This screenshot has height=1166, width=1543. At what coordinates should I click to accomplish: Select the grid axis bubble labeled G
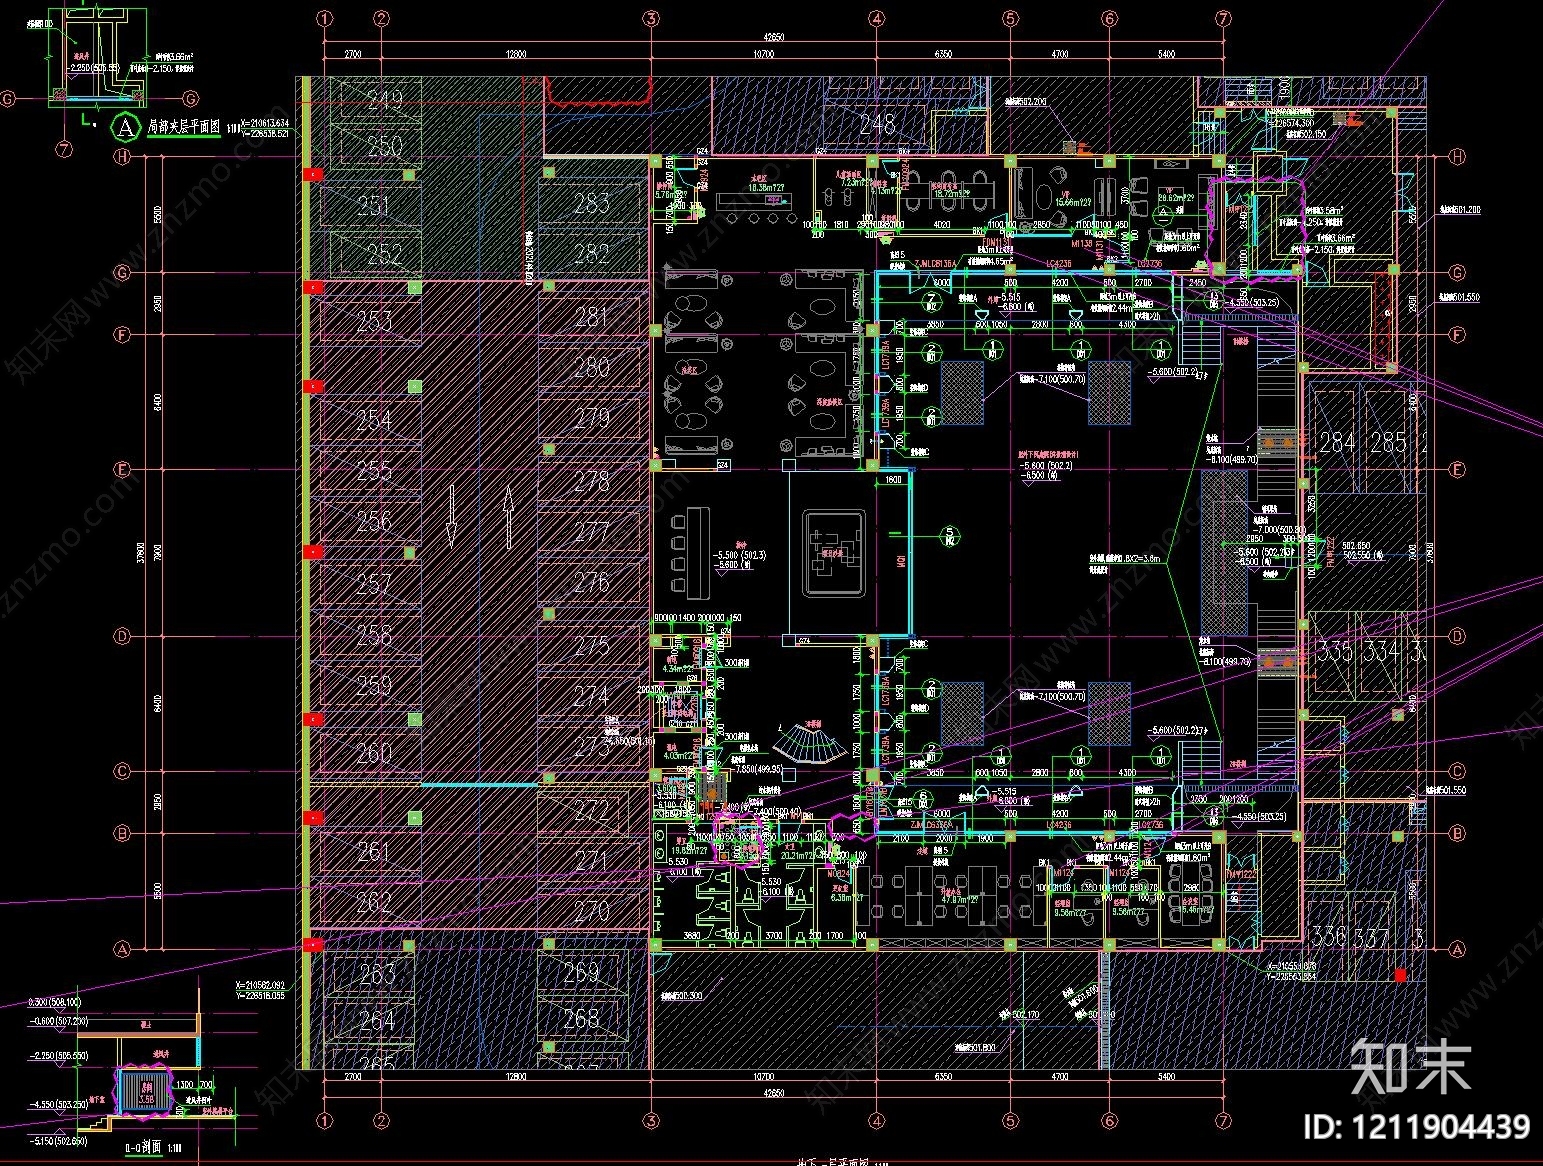(x=122, y=271)
